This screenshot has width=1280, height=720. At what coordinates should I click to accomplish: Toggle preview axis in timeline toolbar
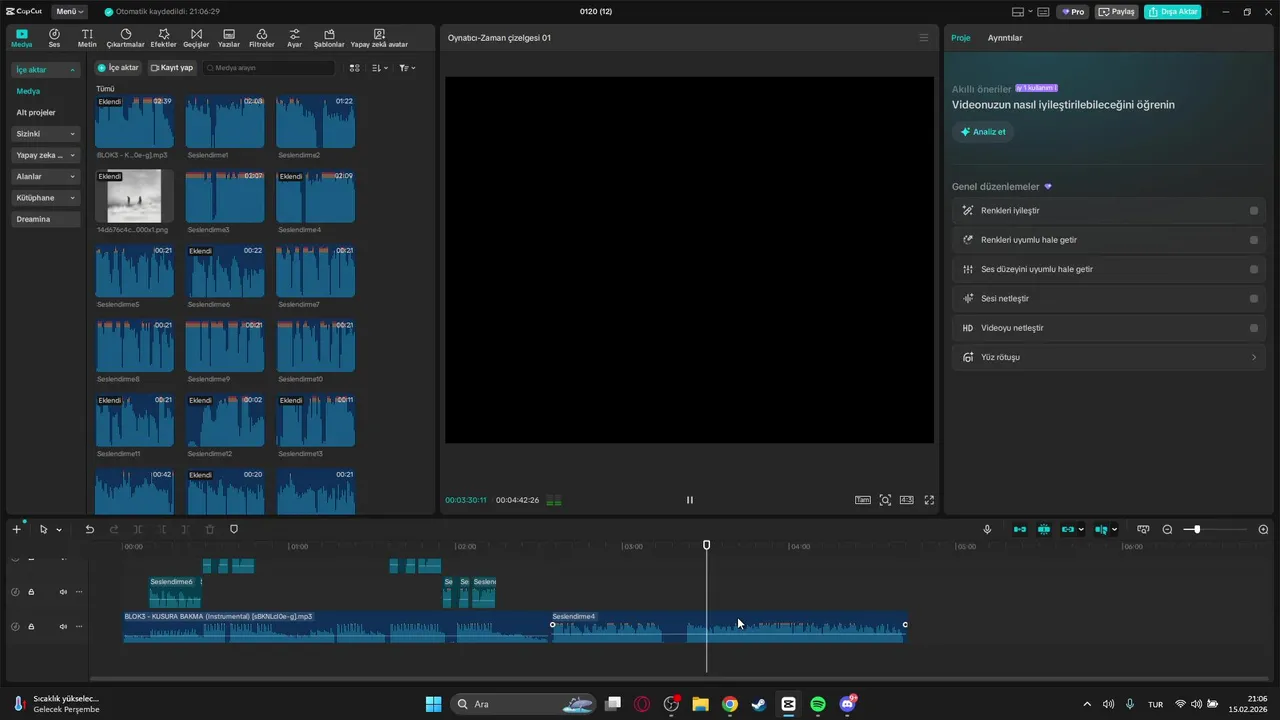point(1101,529)
